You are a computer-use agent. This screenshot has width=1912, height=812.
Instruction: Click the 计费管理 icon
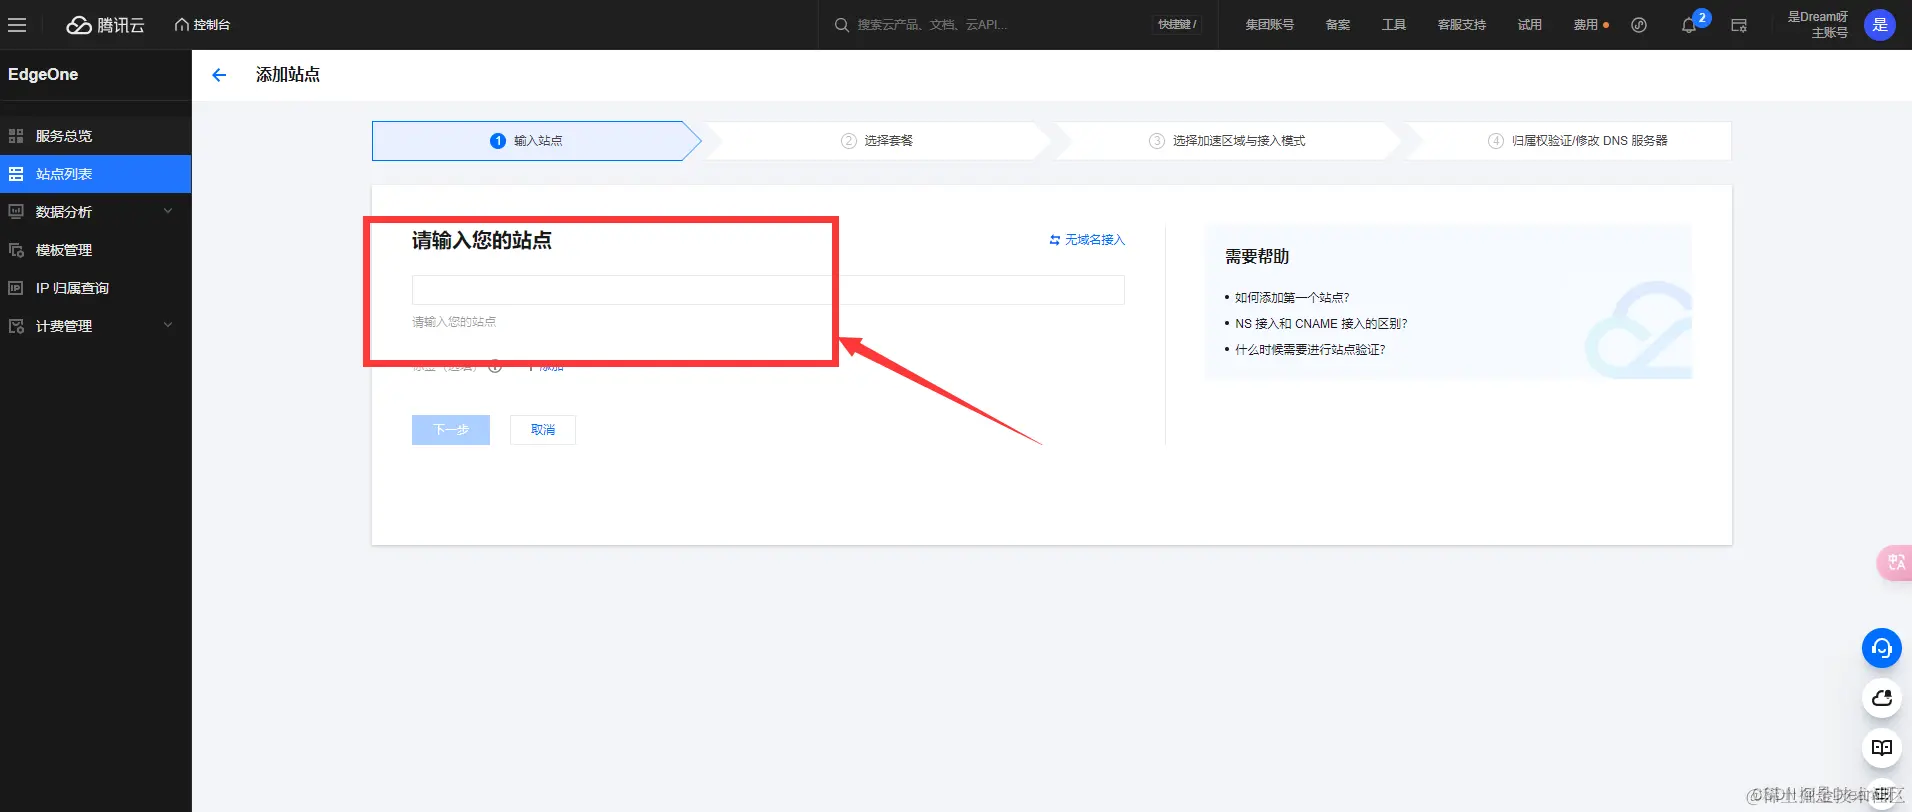click(x=16, y=326)
